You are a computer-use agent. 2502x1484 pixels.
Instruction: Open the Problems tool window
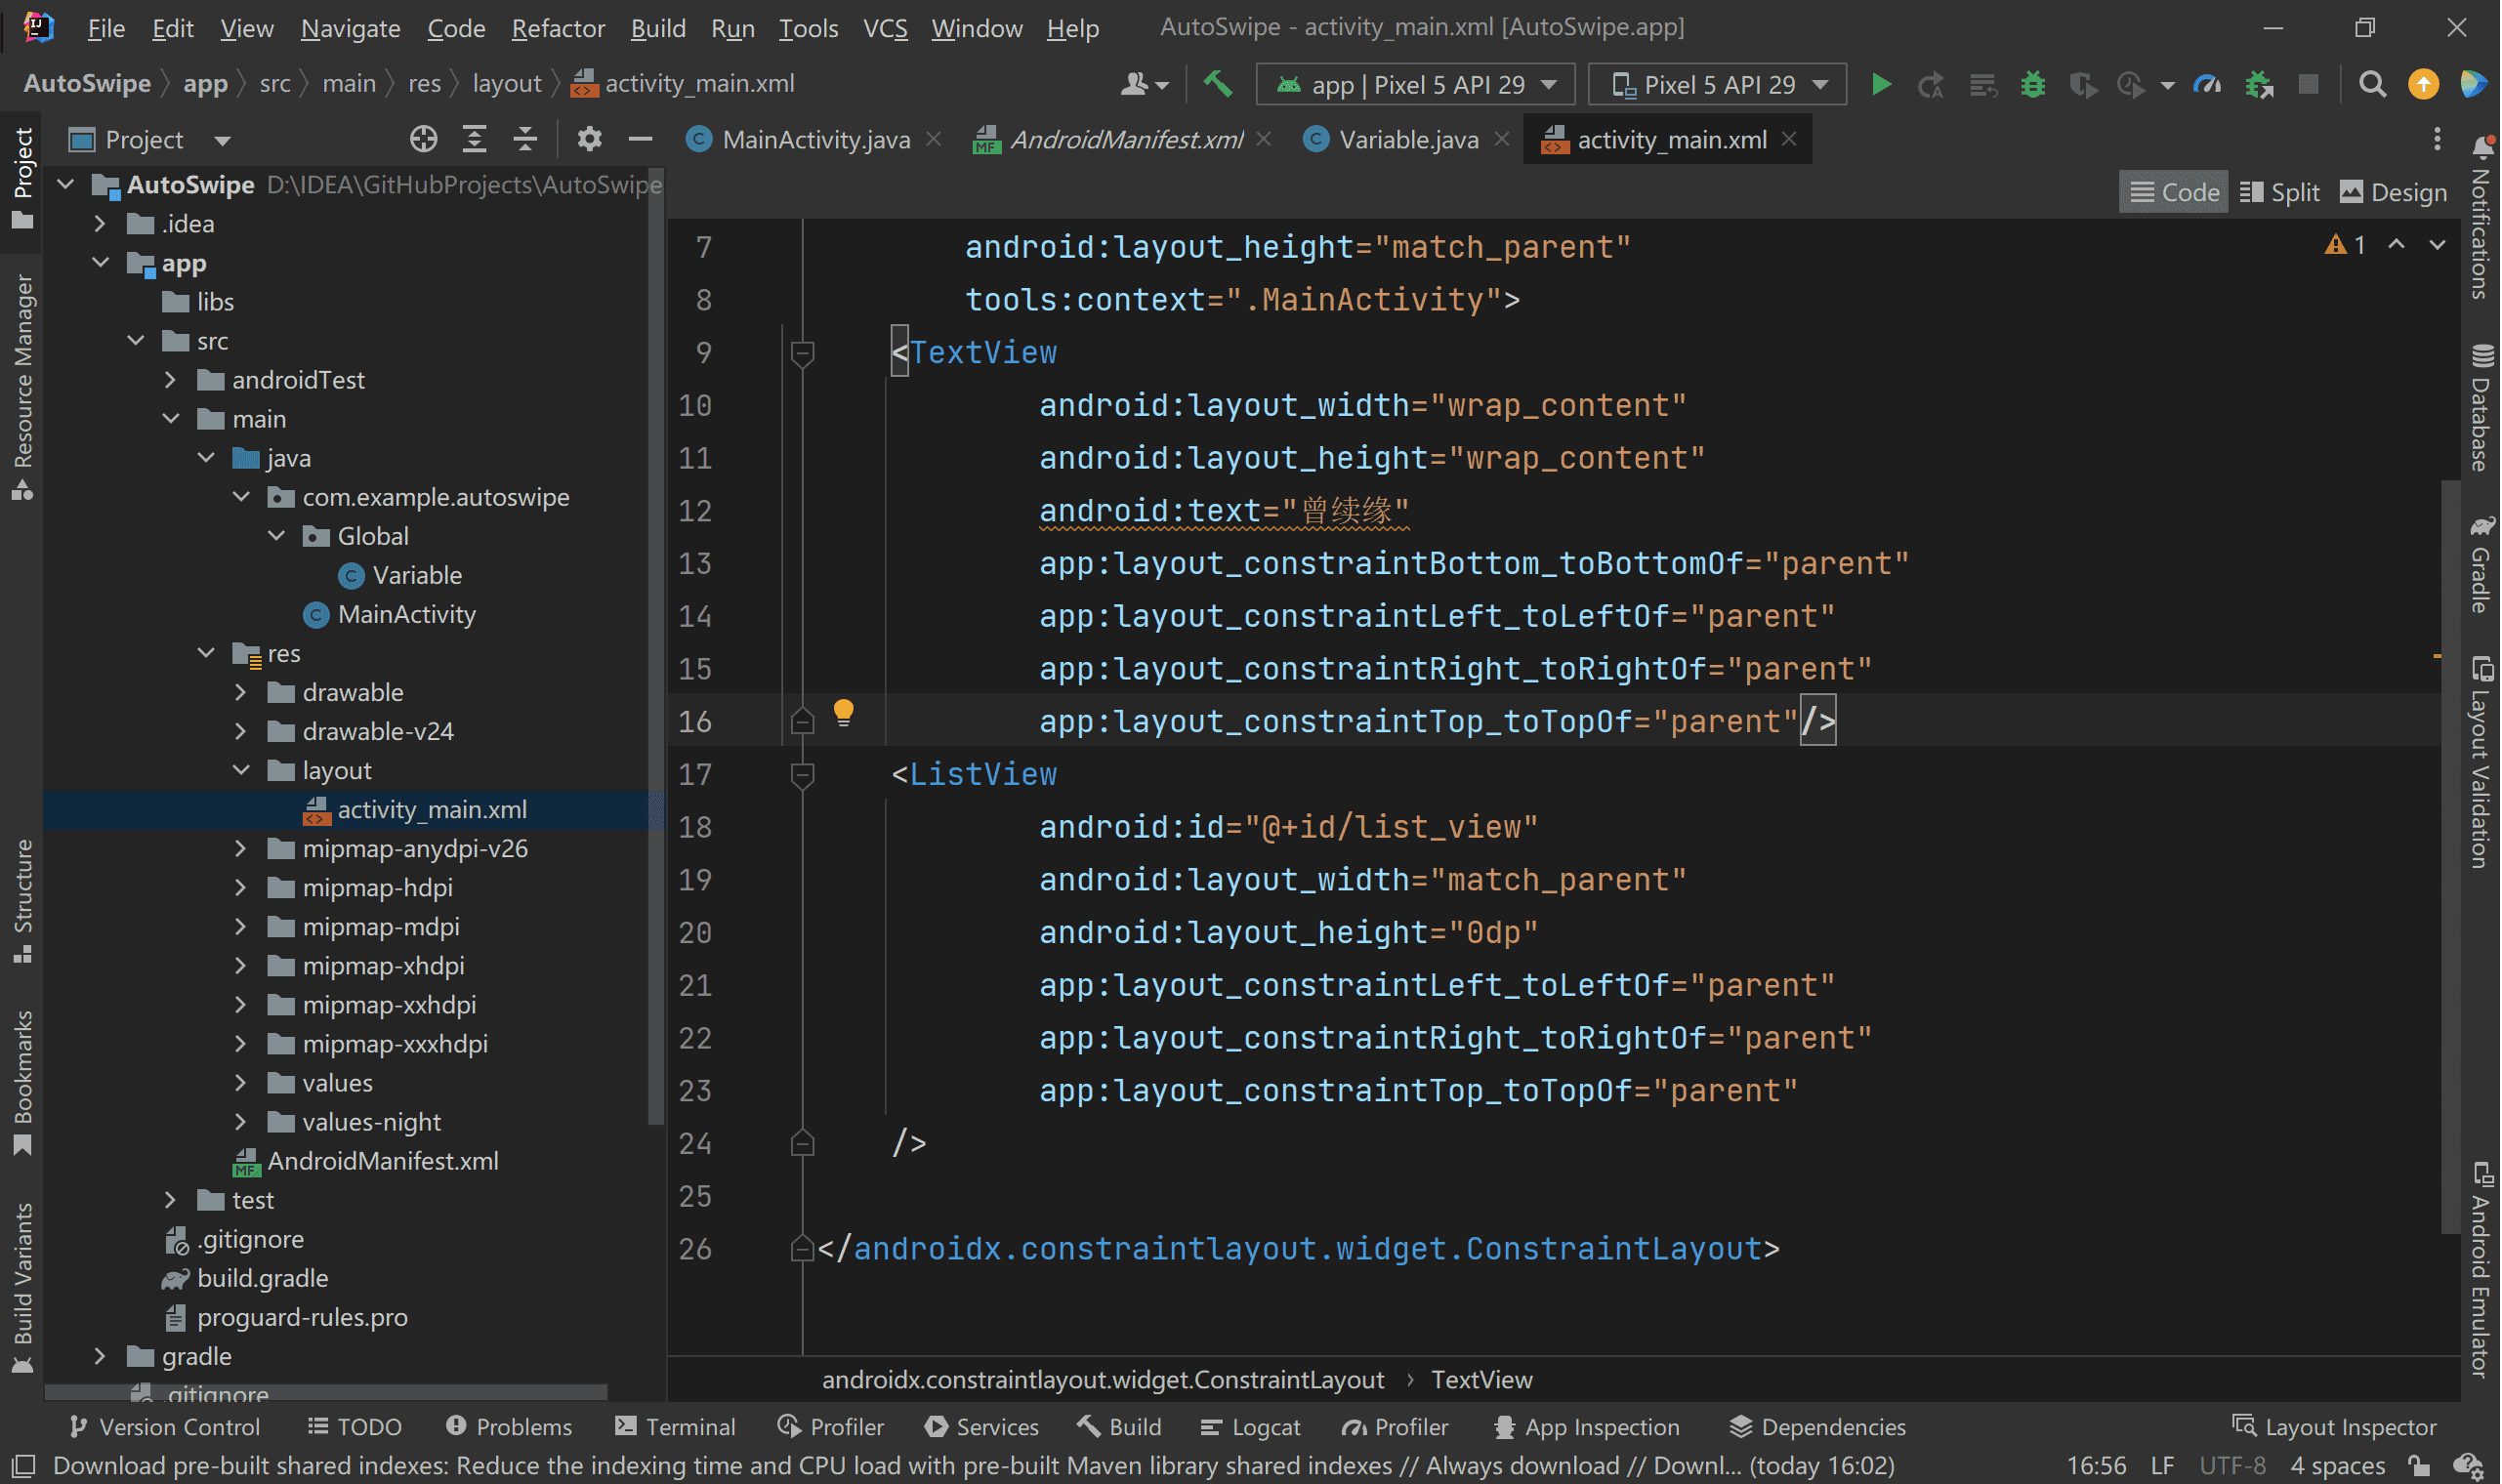(510, 1428)
